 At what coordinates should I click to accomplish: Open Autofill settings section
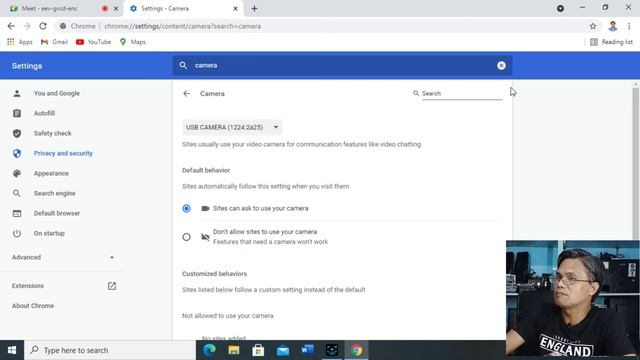tap(44, 113)
